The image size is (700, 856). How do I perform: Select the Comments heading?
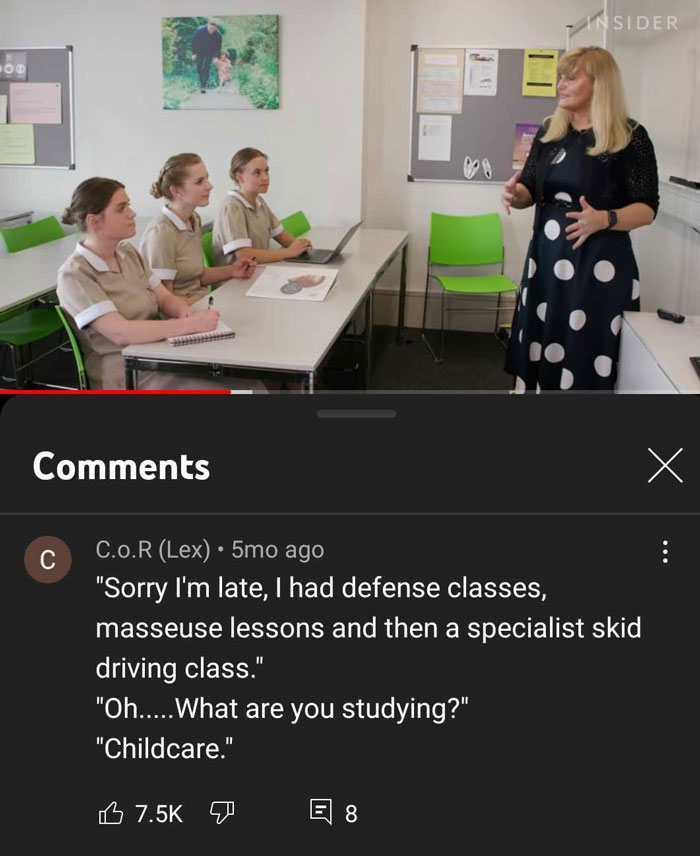click(121, 467)
